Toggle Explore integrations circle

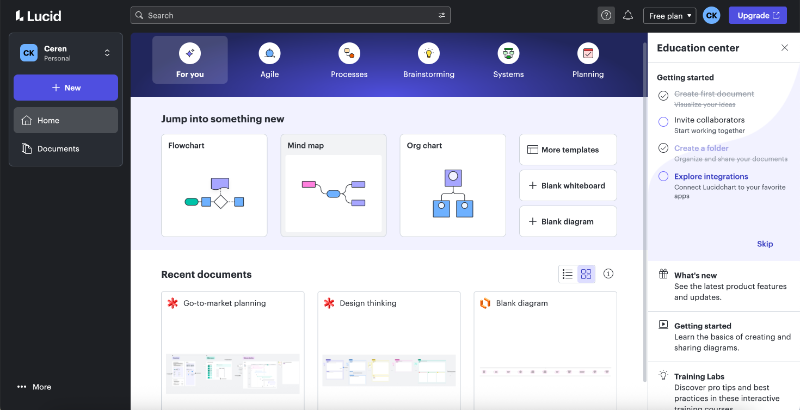(x=663, y=176)
